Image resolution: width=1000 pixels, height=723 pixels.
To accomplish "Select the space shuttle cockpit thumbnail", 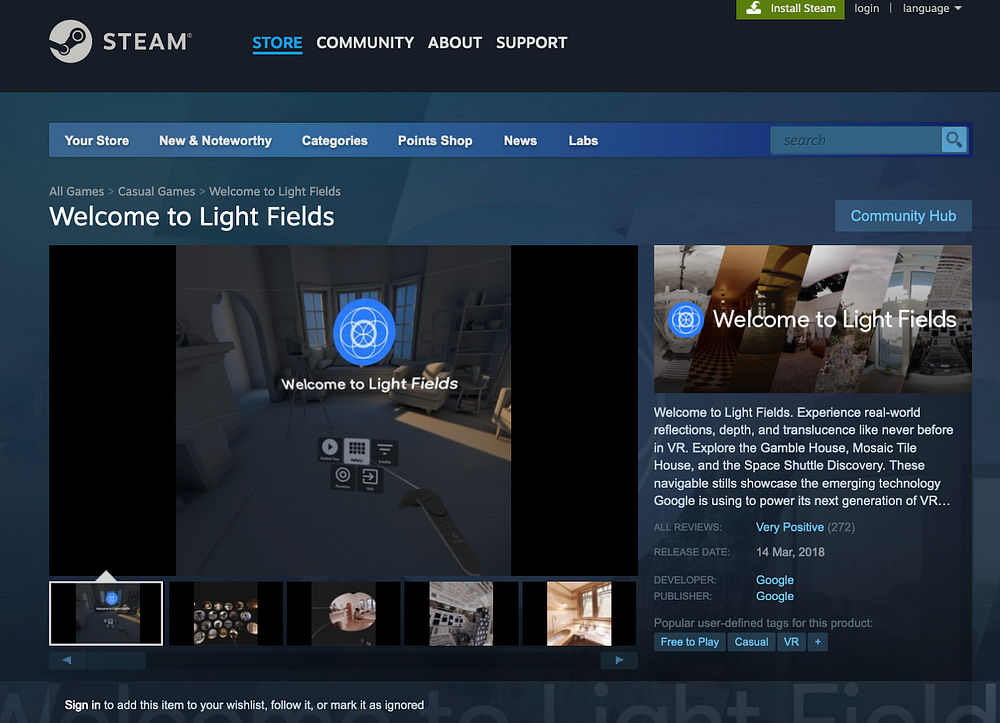I will point(461,613).
